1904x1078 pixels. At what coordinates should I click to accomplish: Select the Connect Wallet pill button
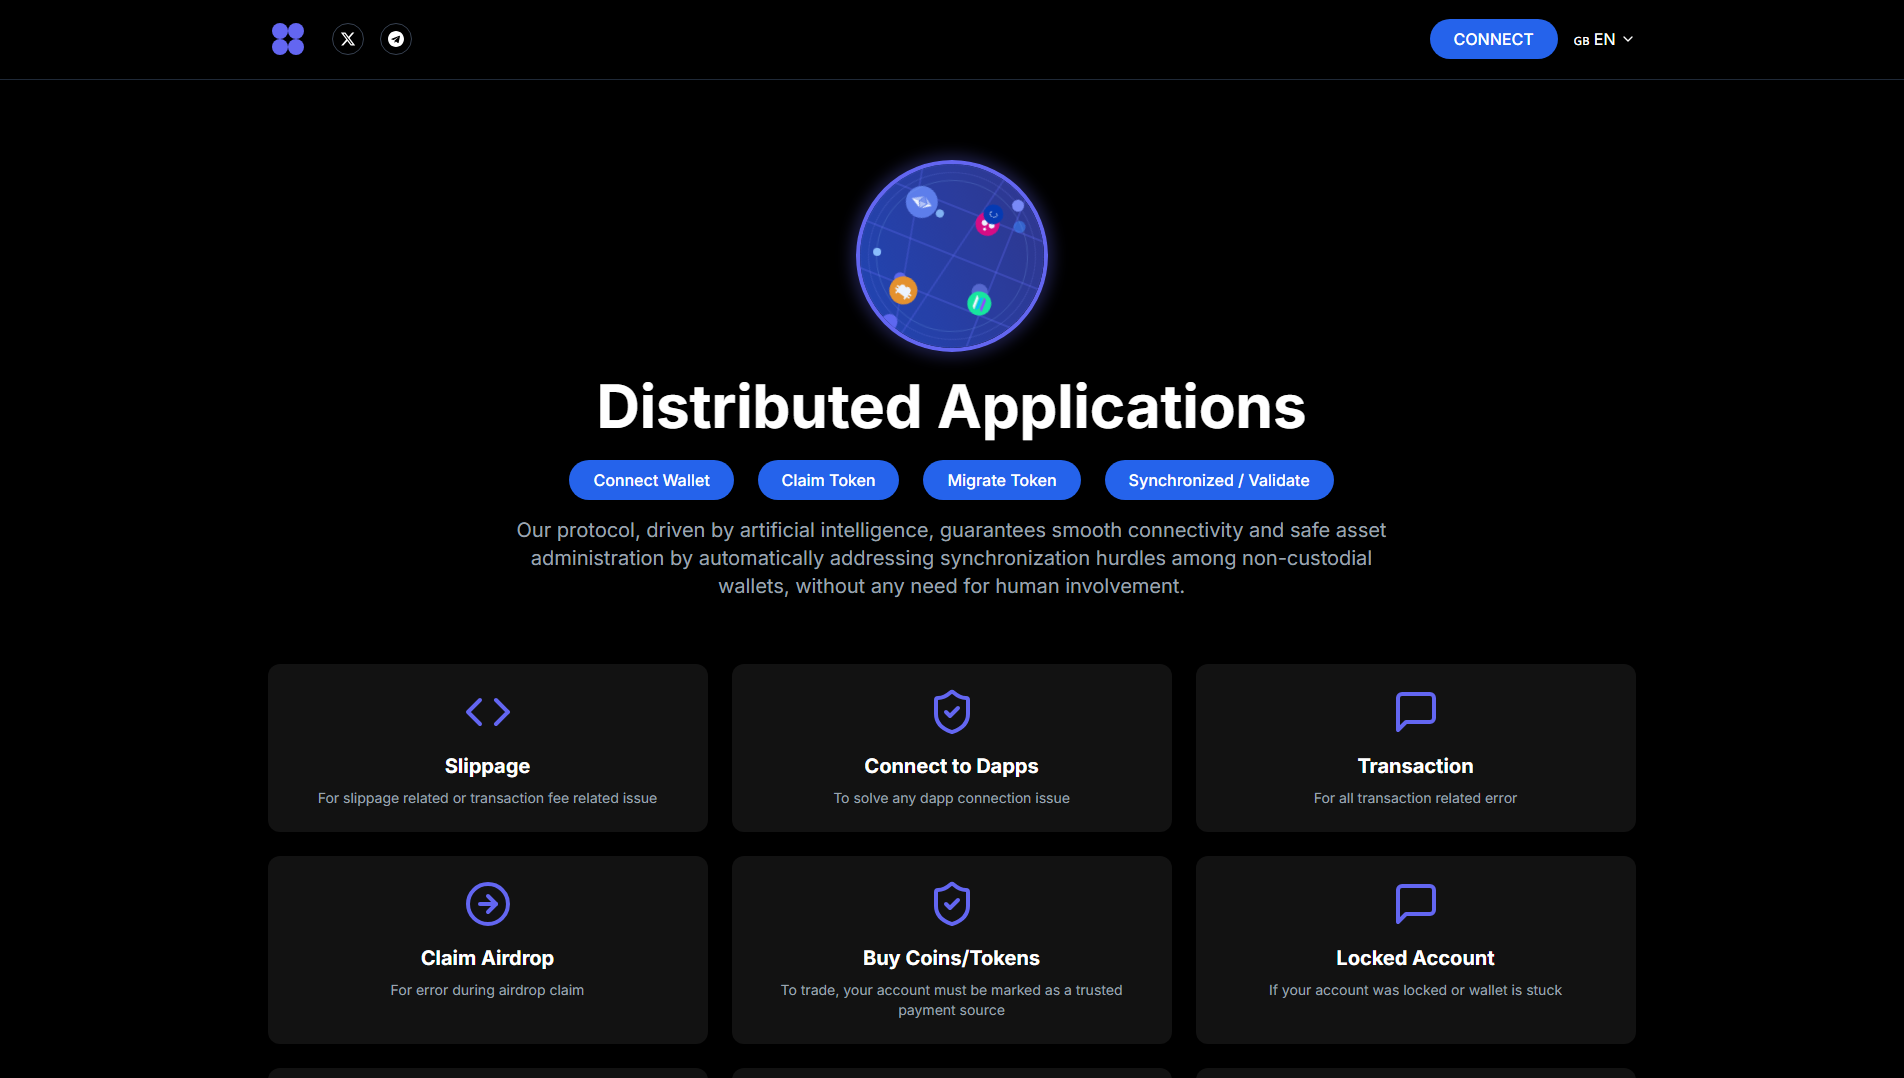(x=651, y=480)
